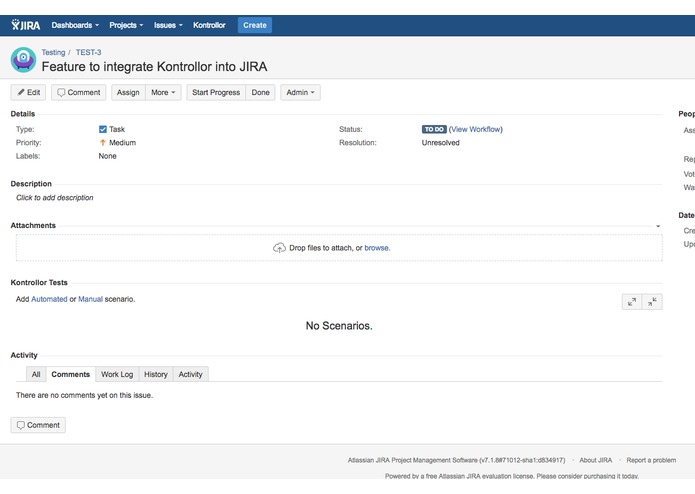This screenshot has height=494, width=695.
Task: Open the Attachments options arrow
Action: pyautogui.click(x=658, y=226)
